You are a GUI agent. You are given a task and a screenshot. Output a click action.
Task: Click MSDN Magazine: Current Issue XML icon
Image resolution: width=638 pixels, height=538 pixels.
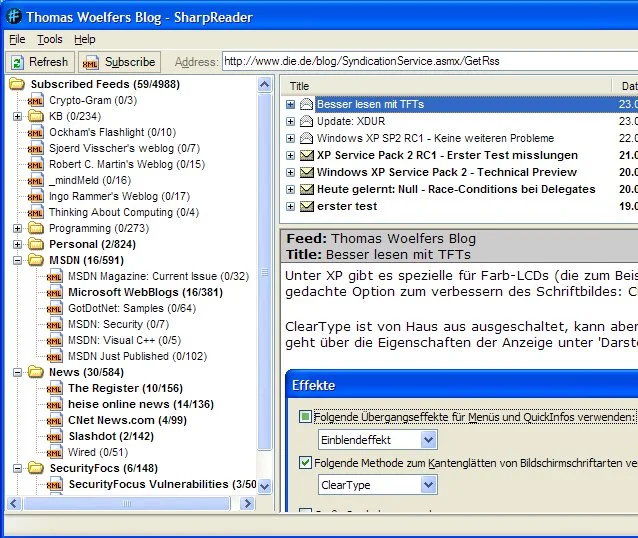click(55, 276)
